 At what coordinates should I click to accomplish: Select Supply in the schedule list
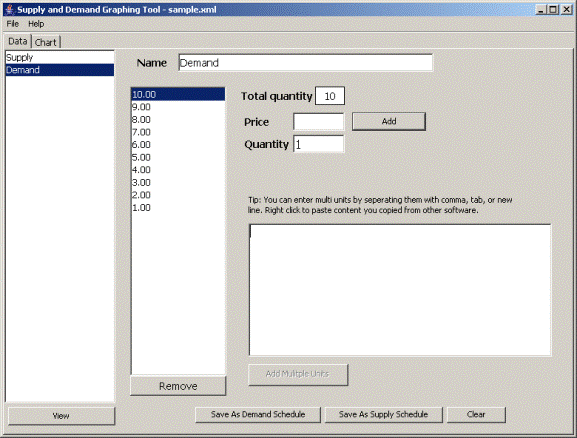tap(60, 57)
